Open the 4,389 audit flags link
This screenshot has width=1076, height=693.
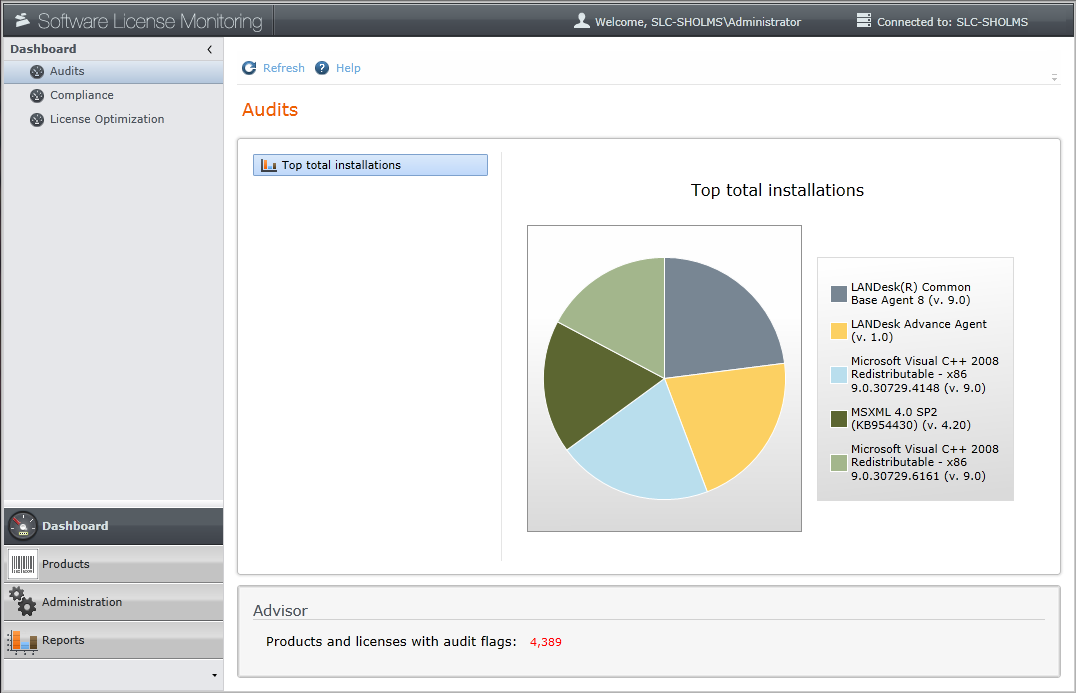545,642
